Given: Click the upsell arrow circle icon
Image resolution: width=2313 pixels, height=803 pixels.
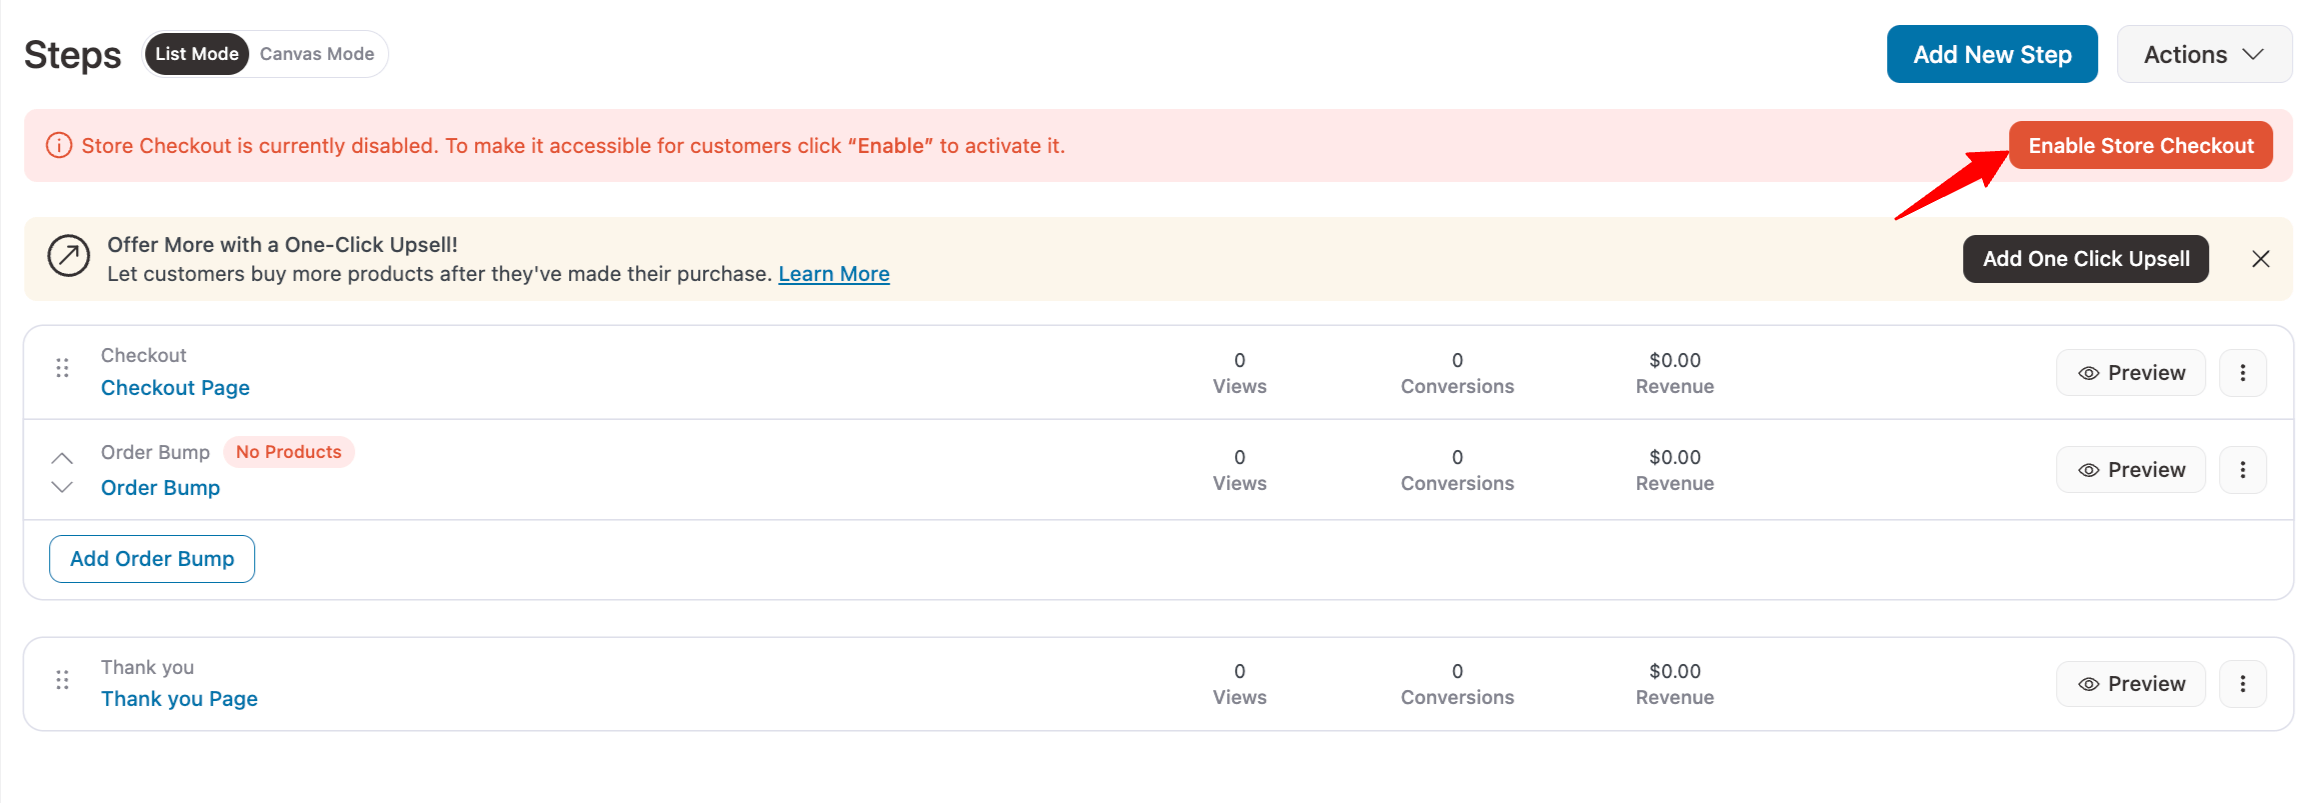Looking at the screenshot, I should (x=68, y=257).
